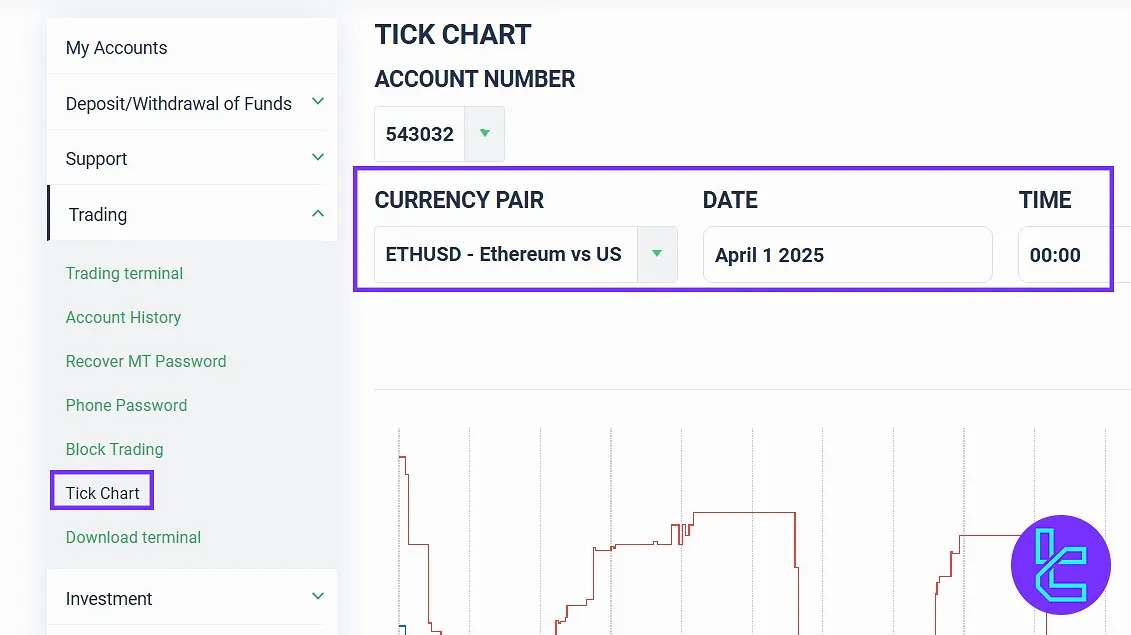Expand the Support section chevron
Screen dimensions: 1131x635
click(318, 157)
